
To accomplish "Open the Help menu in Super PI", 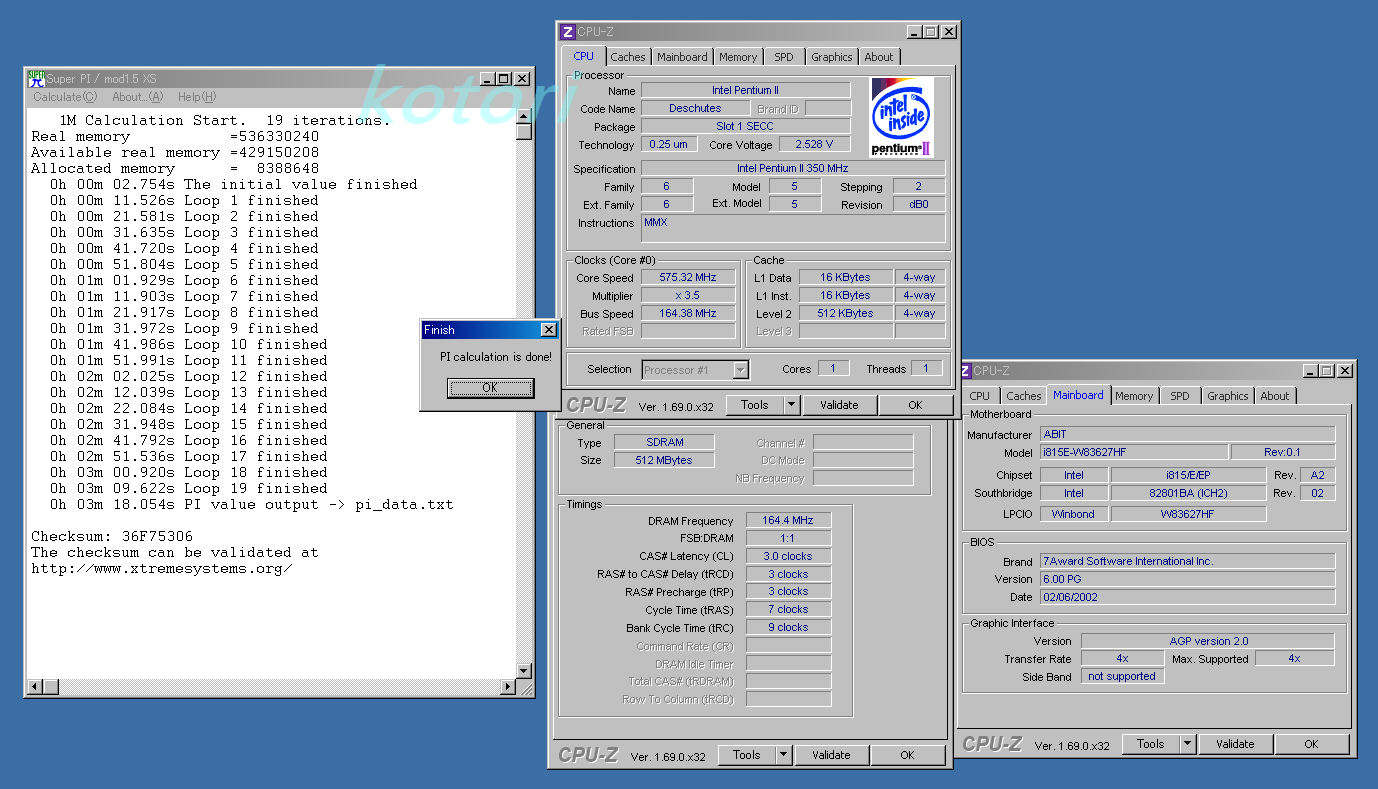I will coord(197,97).
